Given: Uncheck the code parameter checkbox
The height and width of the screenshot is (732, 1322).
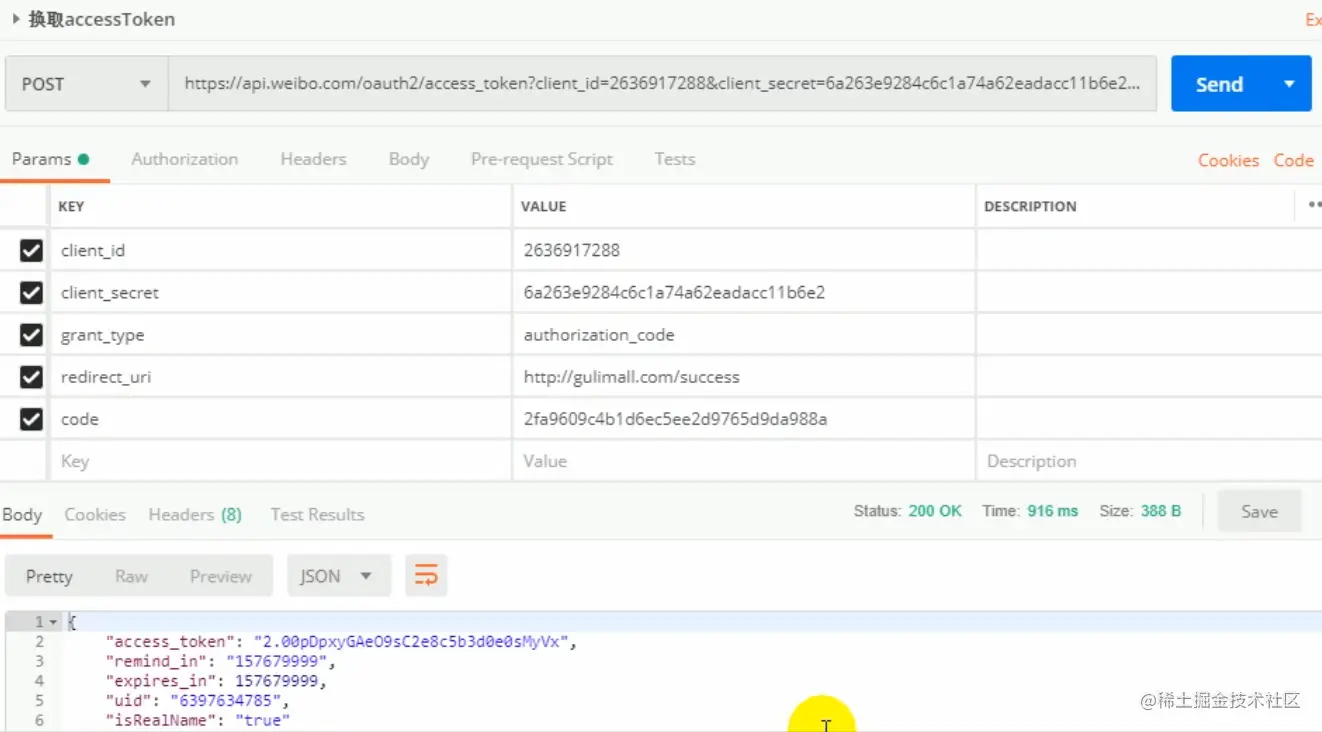Looking at the screenshot, I should (x=31, y=419).
